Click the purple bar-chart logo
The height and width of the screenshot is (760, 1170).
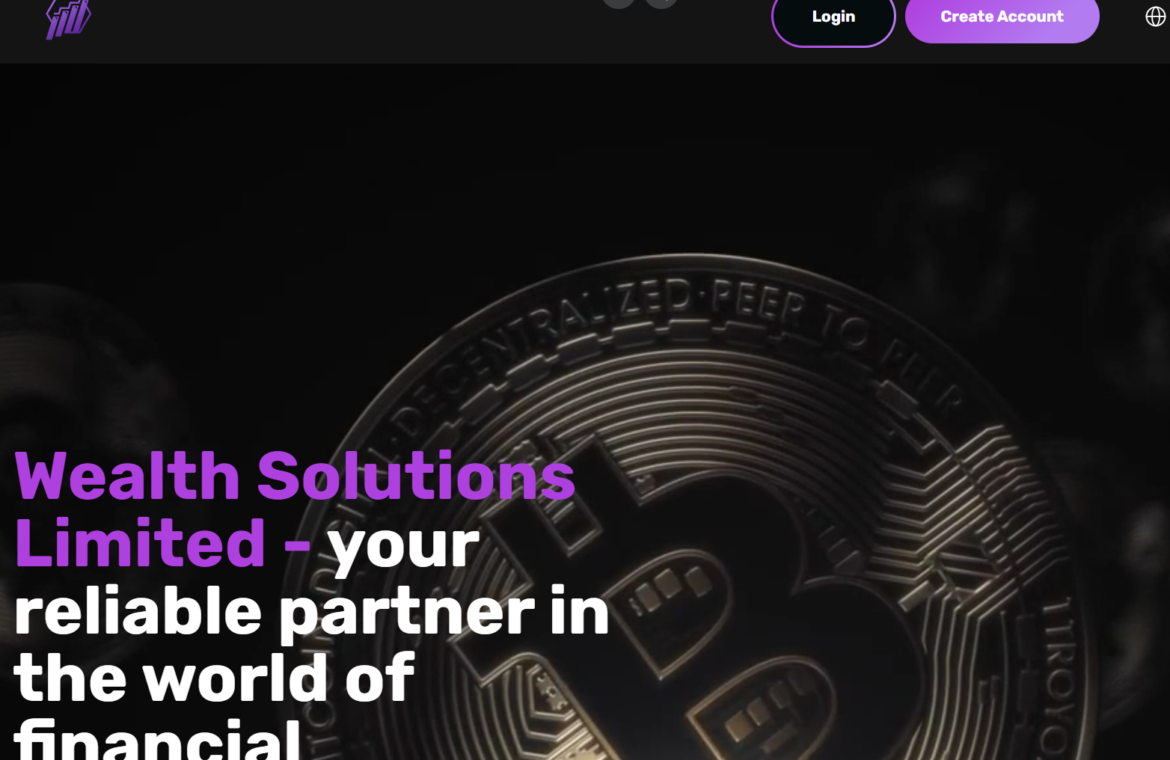pyautogui.click(x=68, y=18)
